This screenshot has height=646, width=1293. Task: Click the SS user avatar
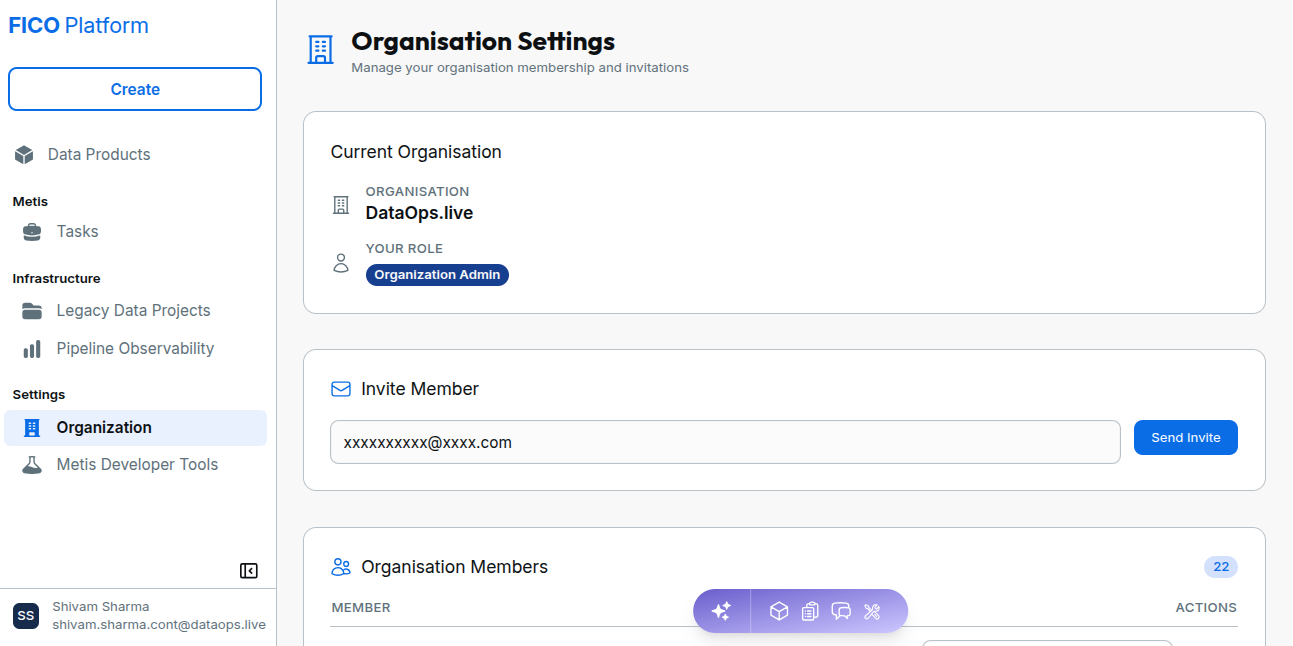(26, 616)
